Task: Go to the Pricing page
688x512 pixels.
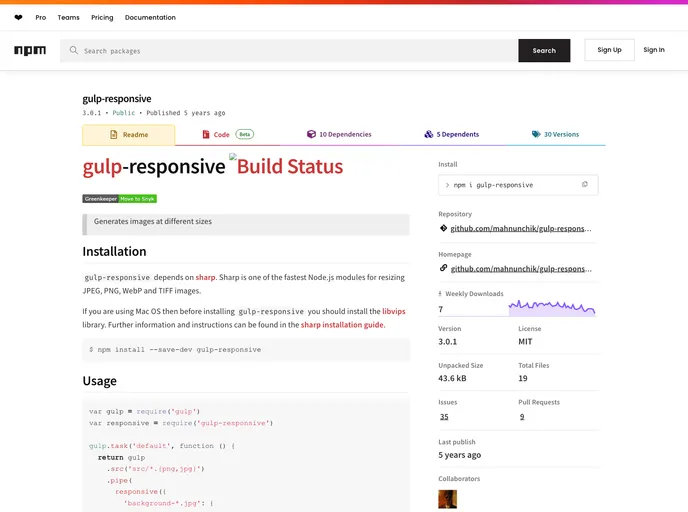Action: (x=102, y=18)
